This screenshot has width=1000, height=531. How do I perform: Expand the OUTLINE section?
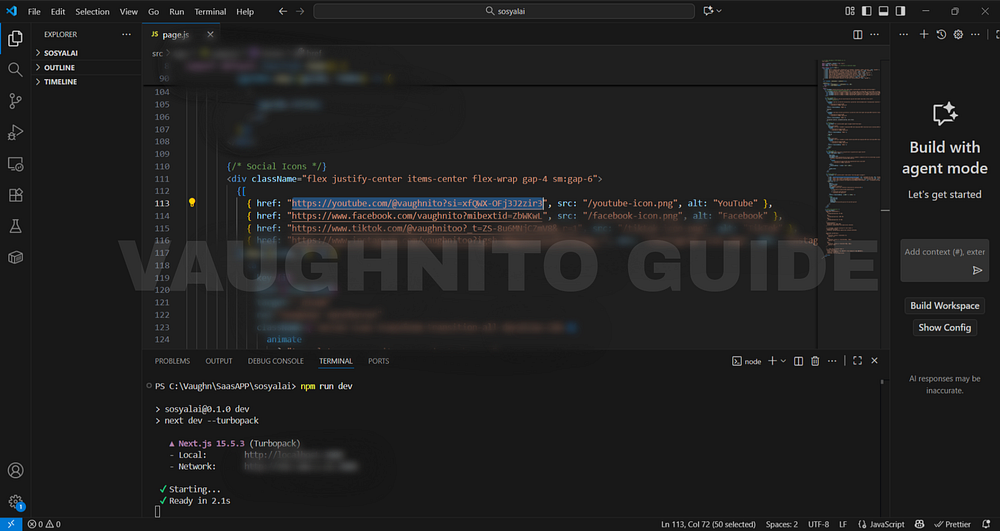click(x=86, y=68)
